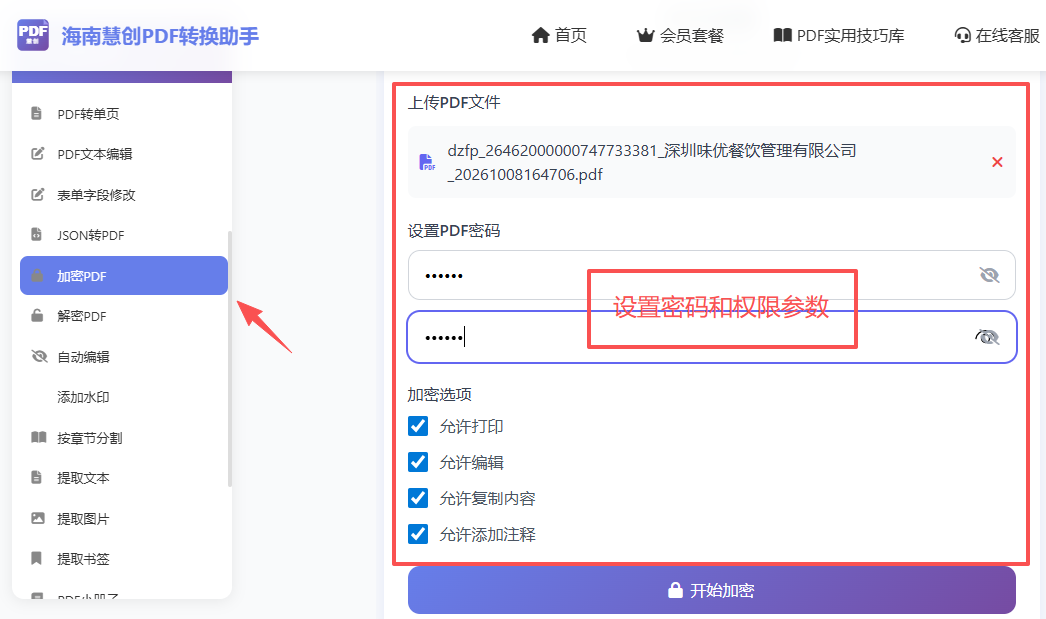
Task: Click the bookmark icon beside 提取书签
Action: (37, 558)
